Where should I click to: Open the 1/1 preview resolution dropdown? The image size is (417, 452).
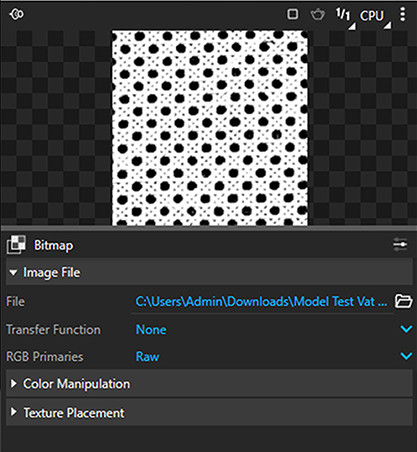pyautogui.click(x=345, y=17)
